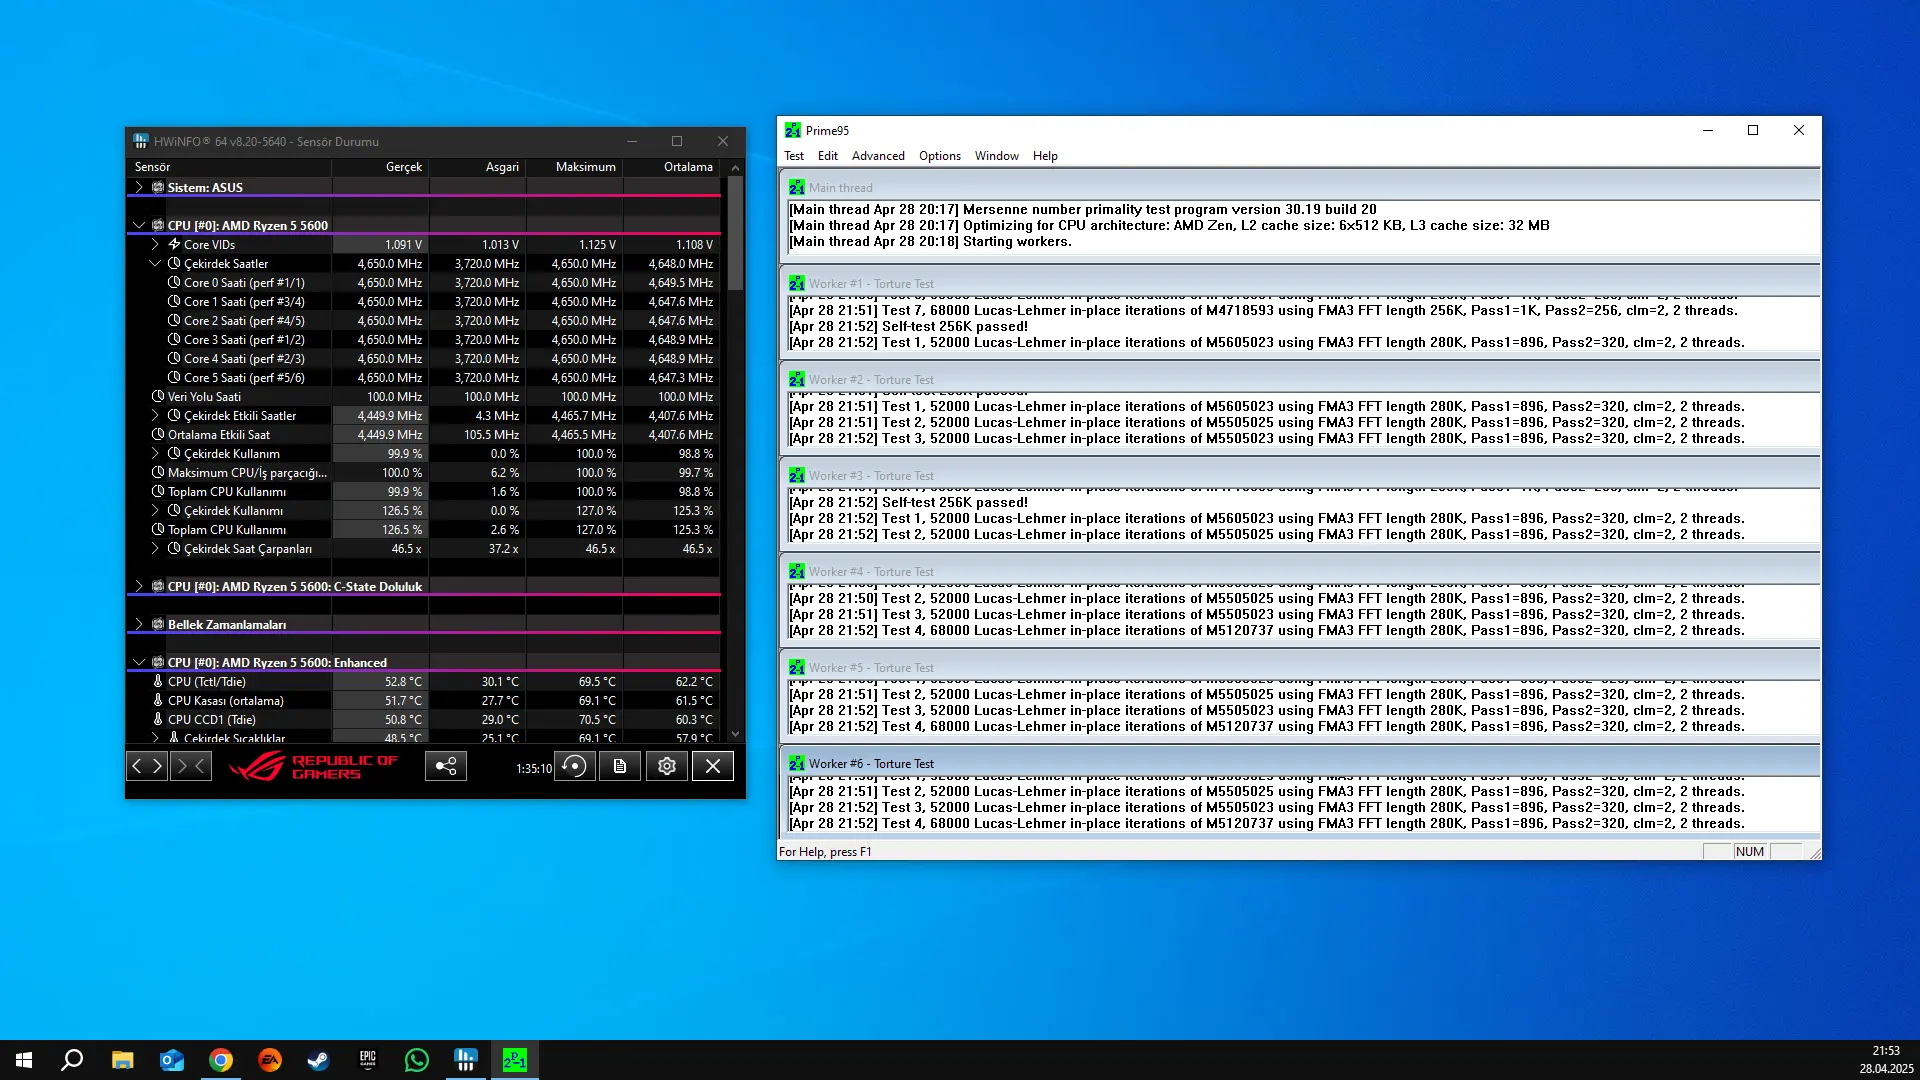The width and height of the screenshot is (1920, 1080).
Task: Click the X button in HWiNFO bottom toolbar
Action: click(x=713, y=766)
